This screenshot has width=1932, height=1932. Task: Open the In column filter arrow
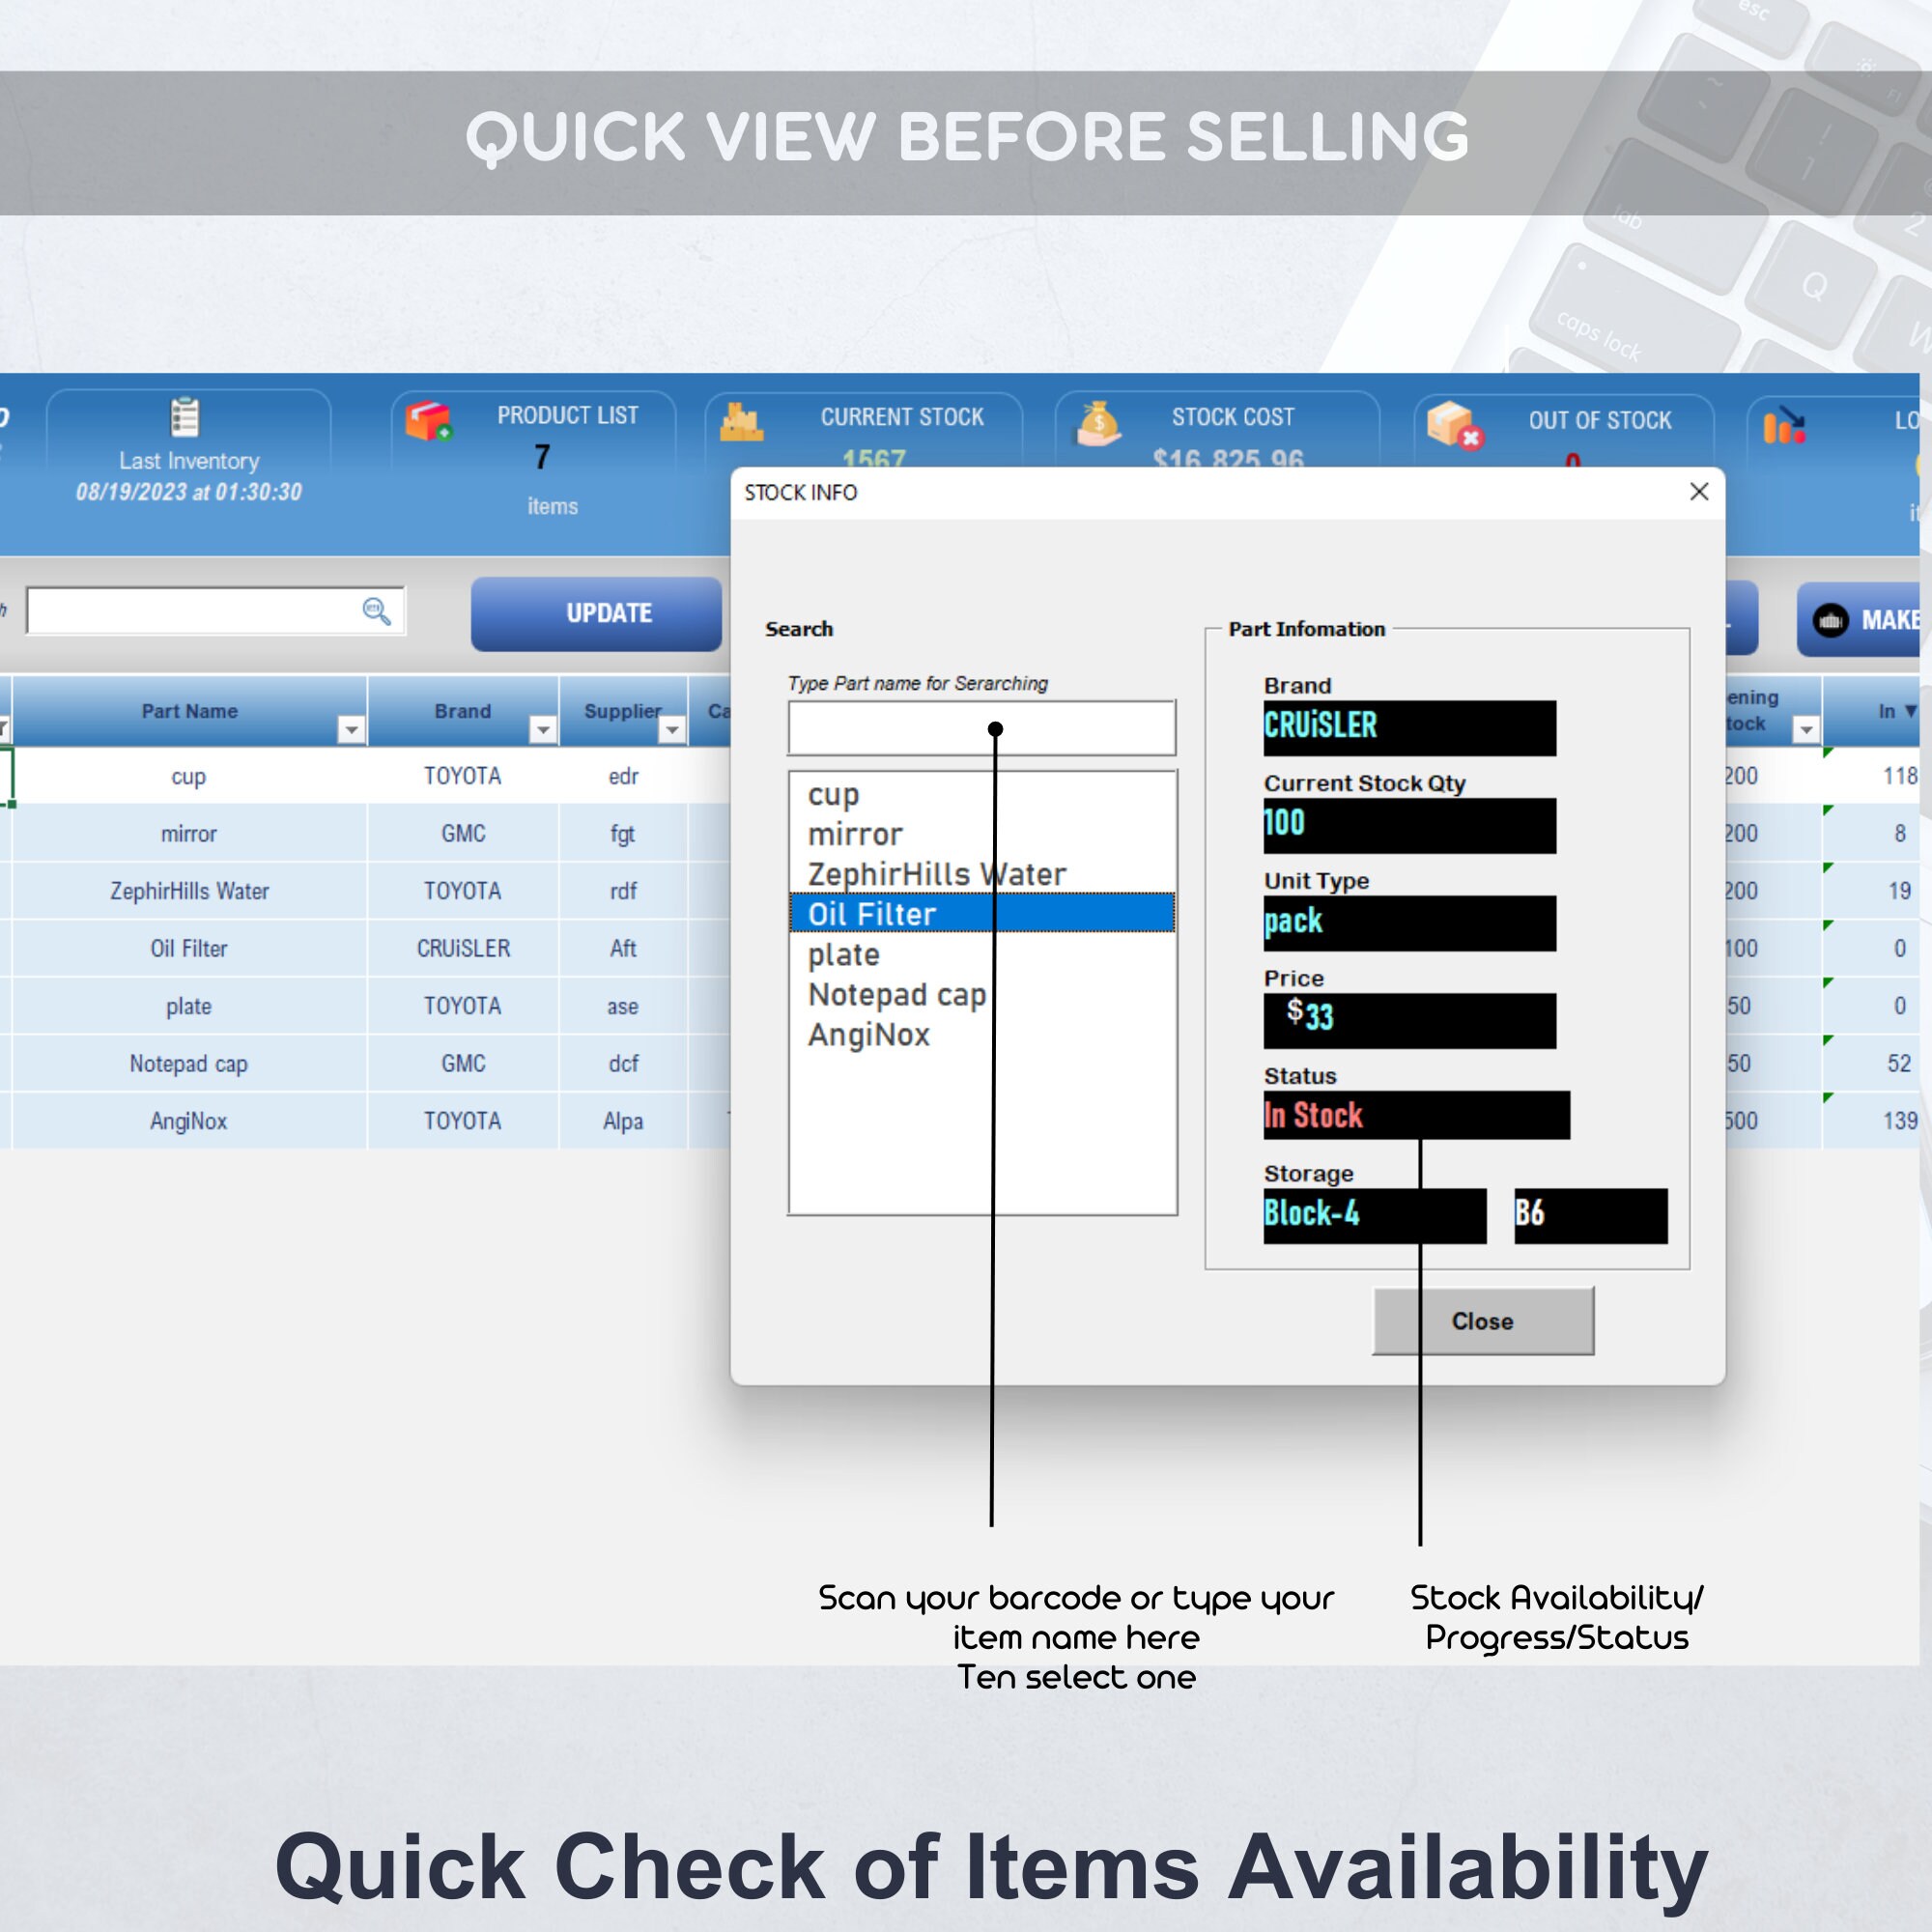click(1910, 711)
